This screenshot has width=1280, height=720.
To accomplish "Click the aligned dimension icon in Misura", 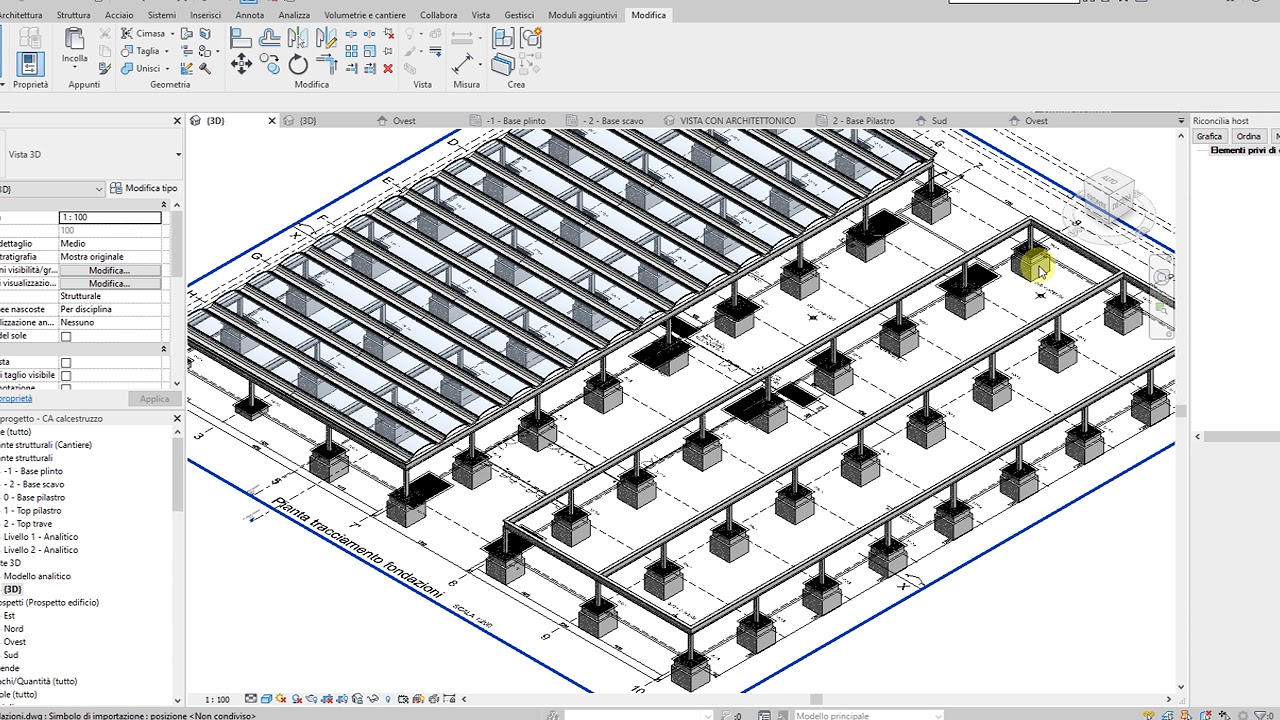I will (462, 64).
